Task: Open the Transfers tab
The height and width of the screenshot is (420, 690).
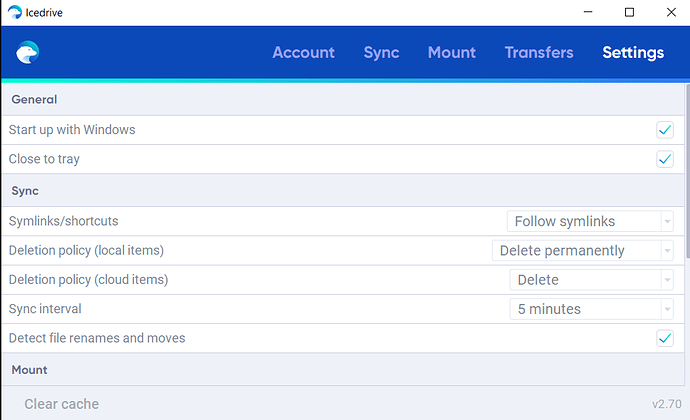Action: [x=539, y=52]
